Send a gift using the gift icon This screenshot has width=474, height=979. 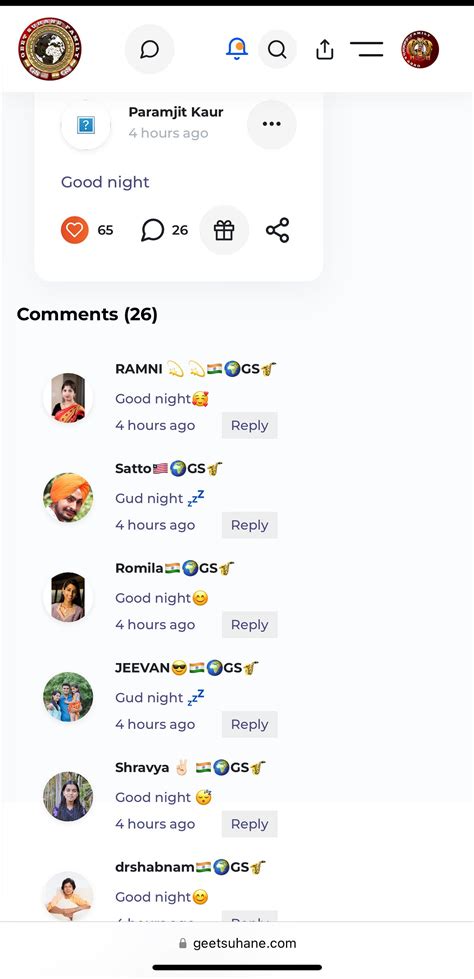224,230
